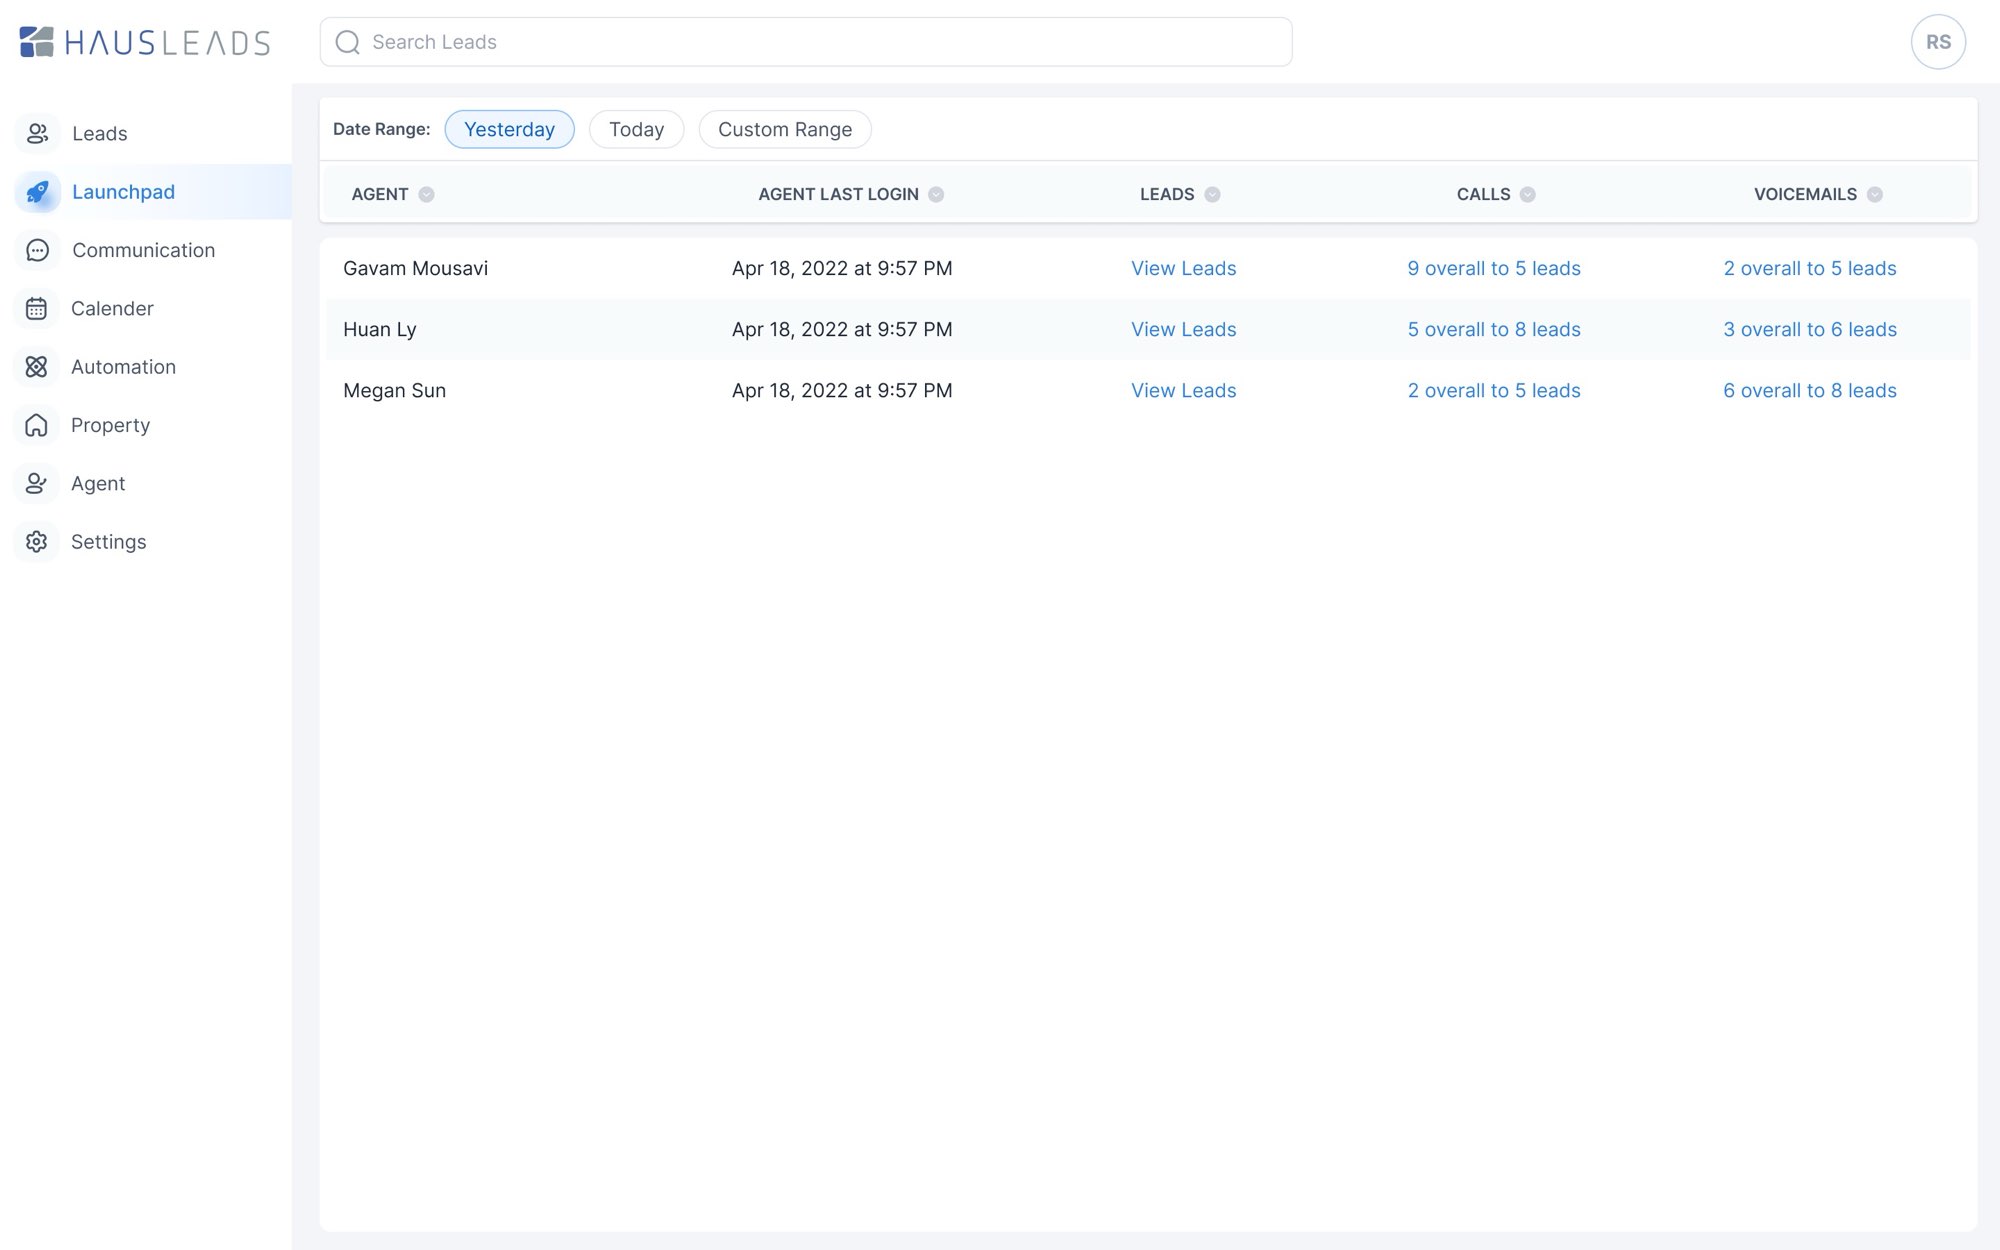Click Megan Sun's last login date
Viewport: 2000px width, 1250px height.
tap(842, 390)
